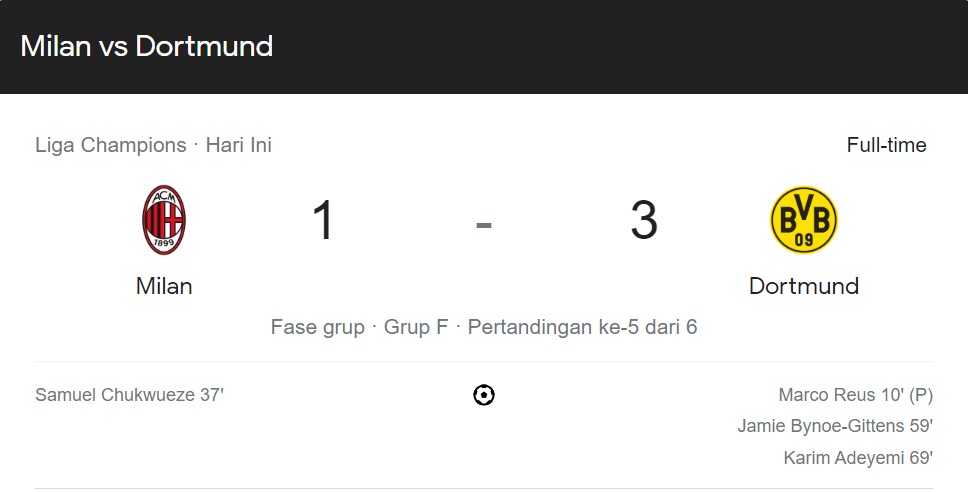The image size is (968, 492).
Task: Open the Milan team name link
Action: pyautogui.click(x=164, y=286)
